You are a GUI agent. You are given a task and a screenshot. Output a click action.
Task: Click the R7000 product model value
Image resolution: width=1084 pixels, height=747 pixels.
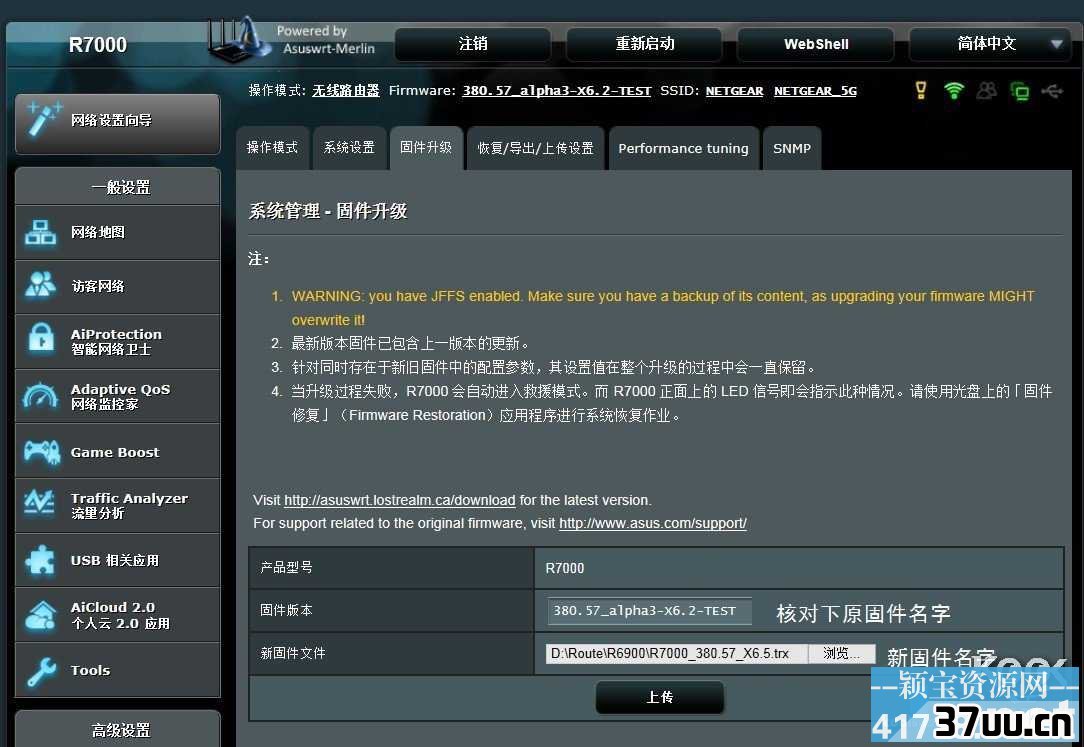coord(565,568)
